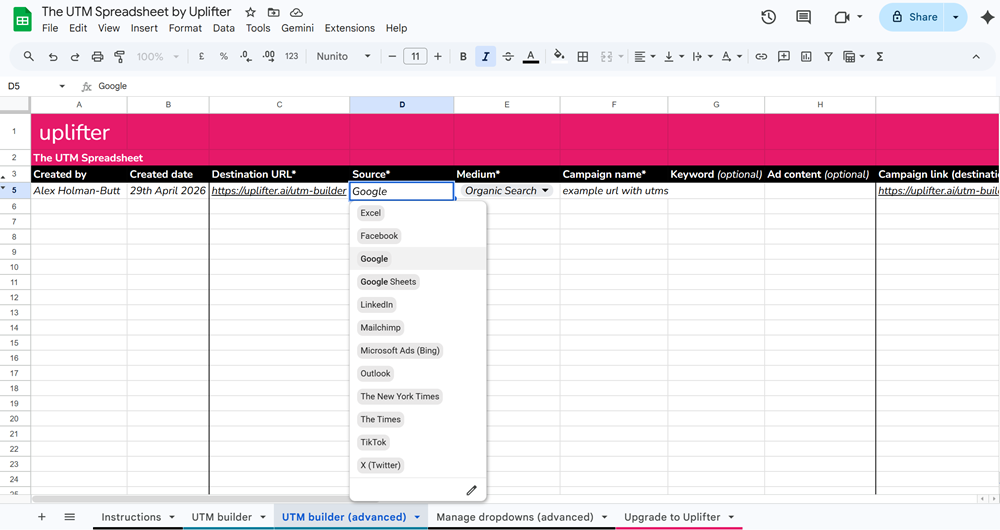Screen dimensions: 1000x530
Task: Switch to the Instructions sheet tab
Action: pyautogui.click(x=131, y=517)
